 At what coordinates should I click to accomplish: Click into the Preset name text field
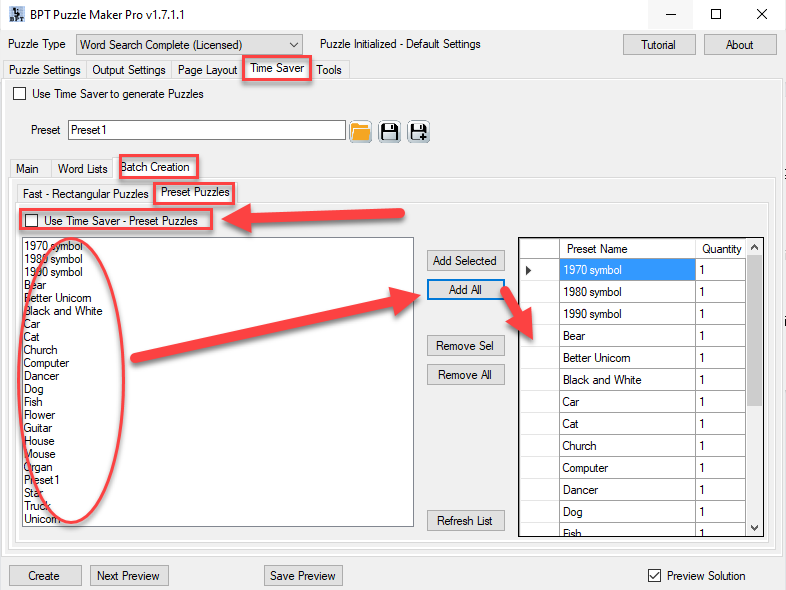point(206,131)
